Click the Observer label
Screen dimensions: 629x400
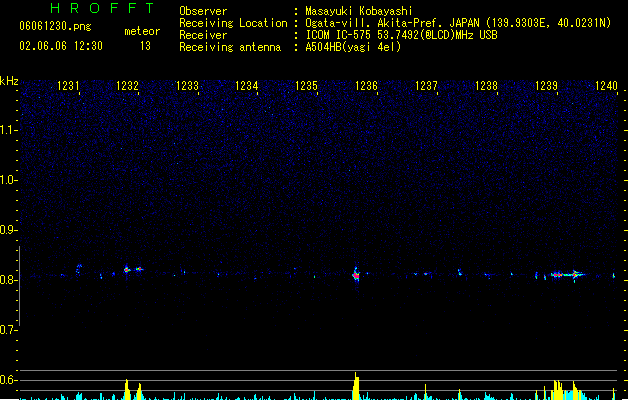pos(203,11)
